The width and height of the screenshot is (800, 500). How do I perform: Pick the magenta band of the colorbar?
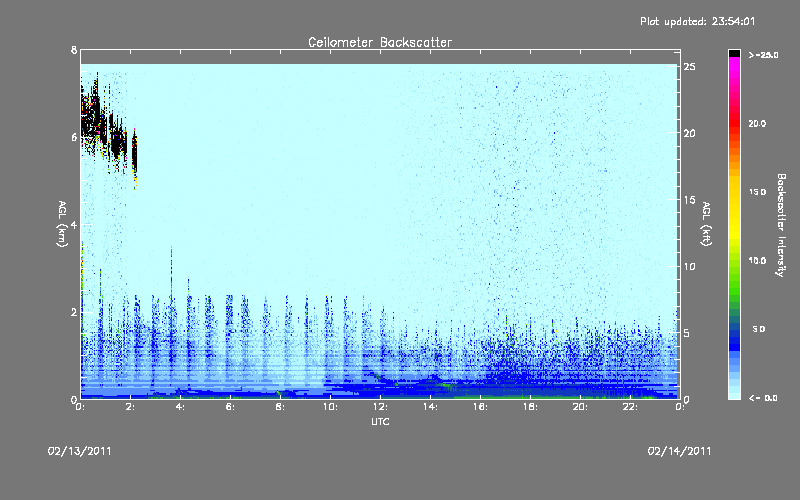[734, 66]
